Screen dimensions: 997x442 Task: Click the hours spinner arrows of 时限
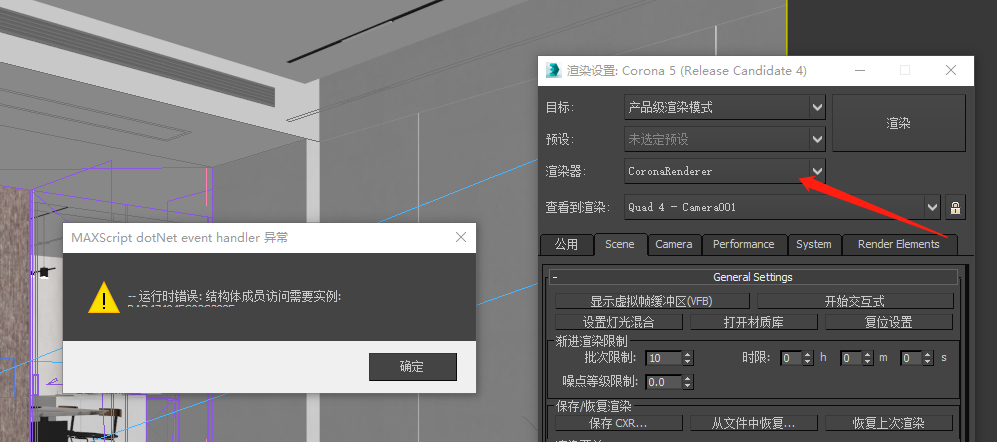[x=808, y=358]
